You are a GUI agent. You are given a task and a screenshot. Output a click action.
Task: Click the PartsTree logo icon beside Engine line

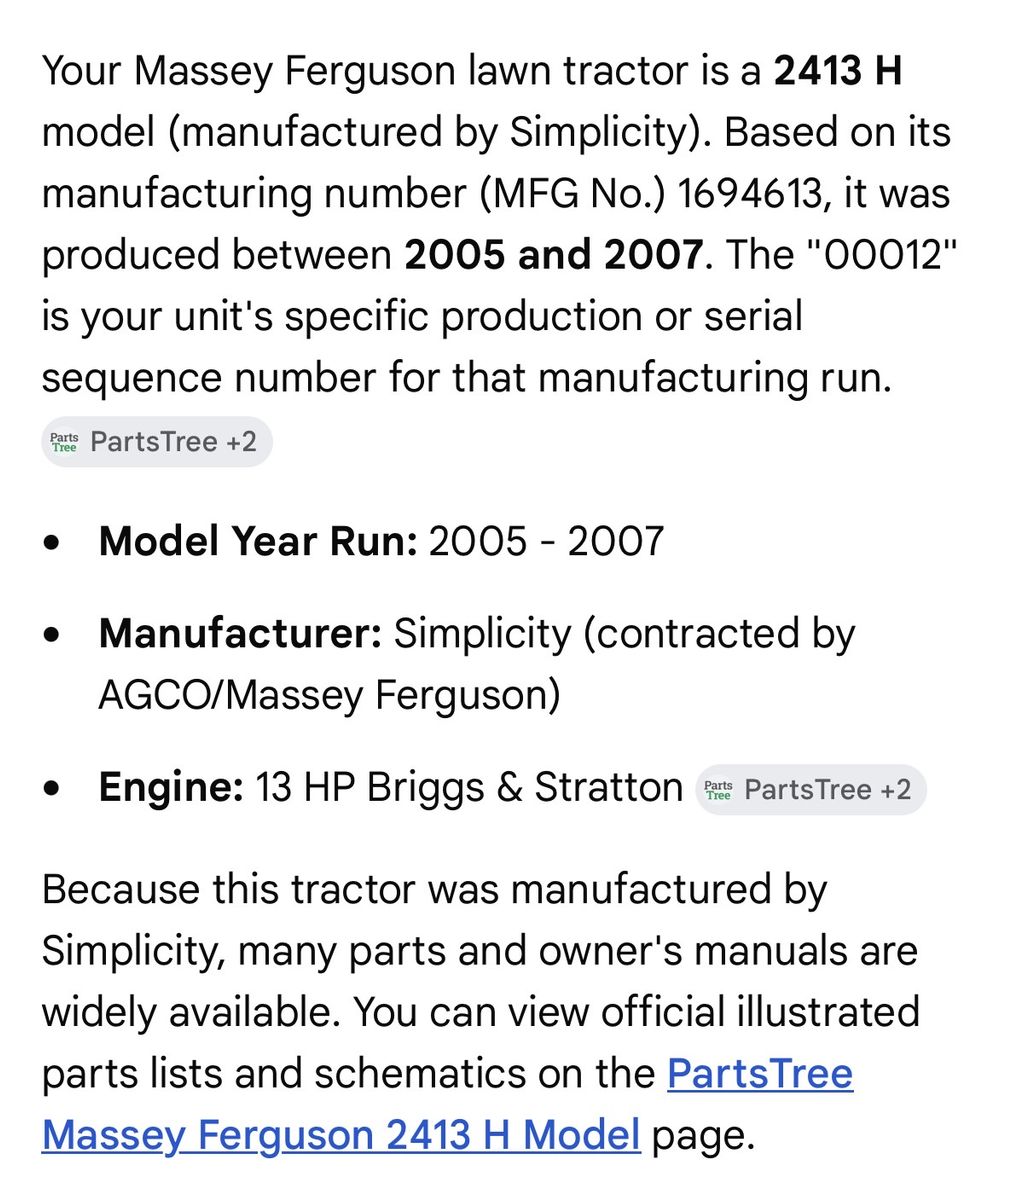pyautogui.click(x=718, y=790)
